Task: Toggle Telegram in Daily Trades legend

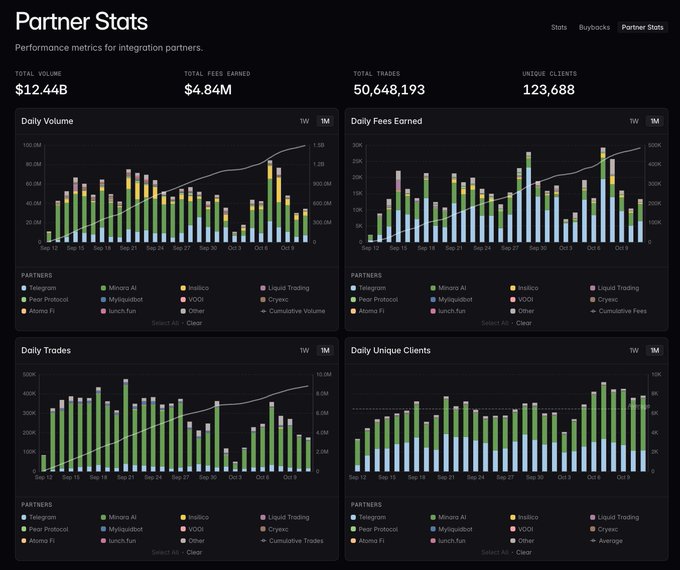Action: pyautogui.click(x=39, y=518)
